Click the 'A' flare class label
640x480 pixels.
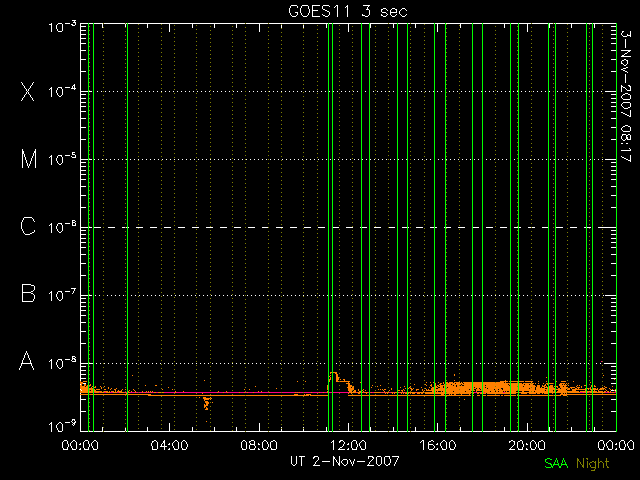[27, 361]
